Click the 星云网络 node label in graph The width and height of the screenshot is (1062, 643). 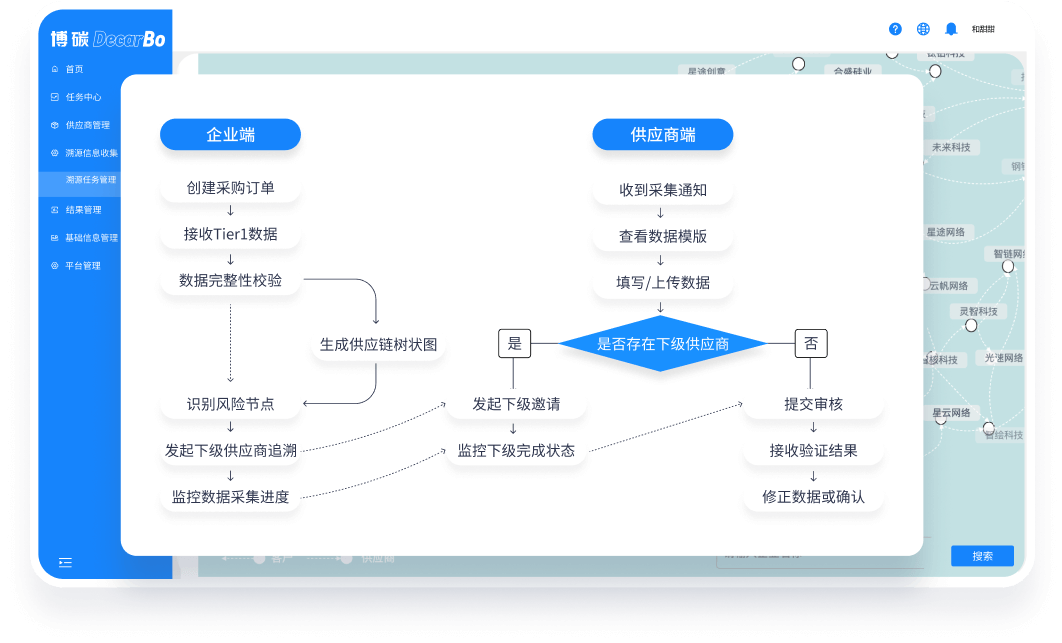(951, 412)
